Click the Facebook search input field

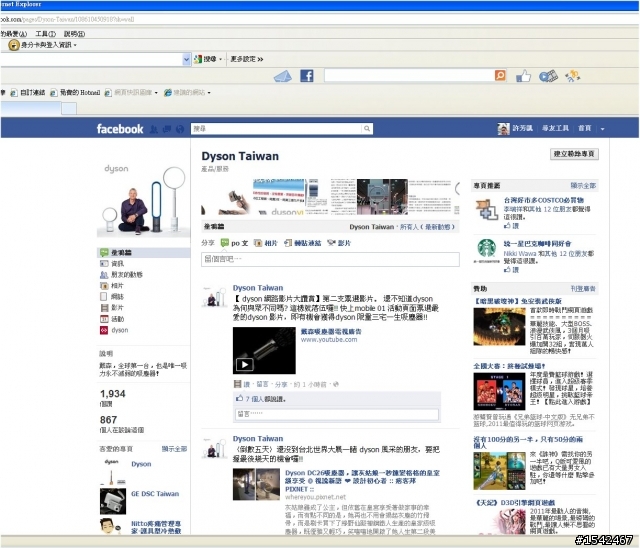[x=276, y=129]
